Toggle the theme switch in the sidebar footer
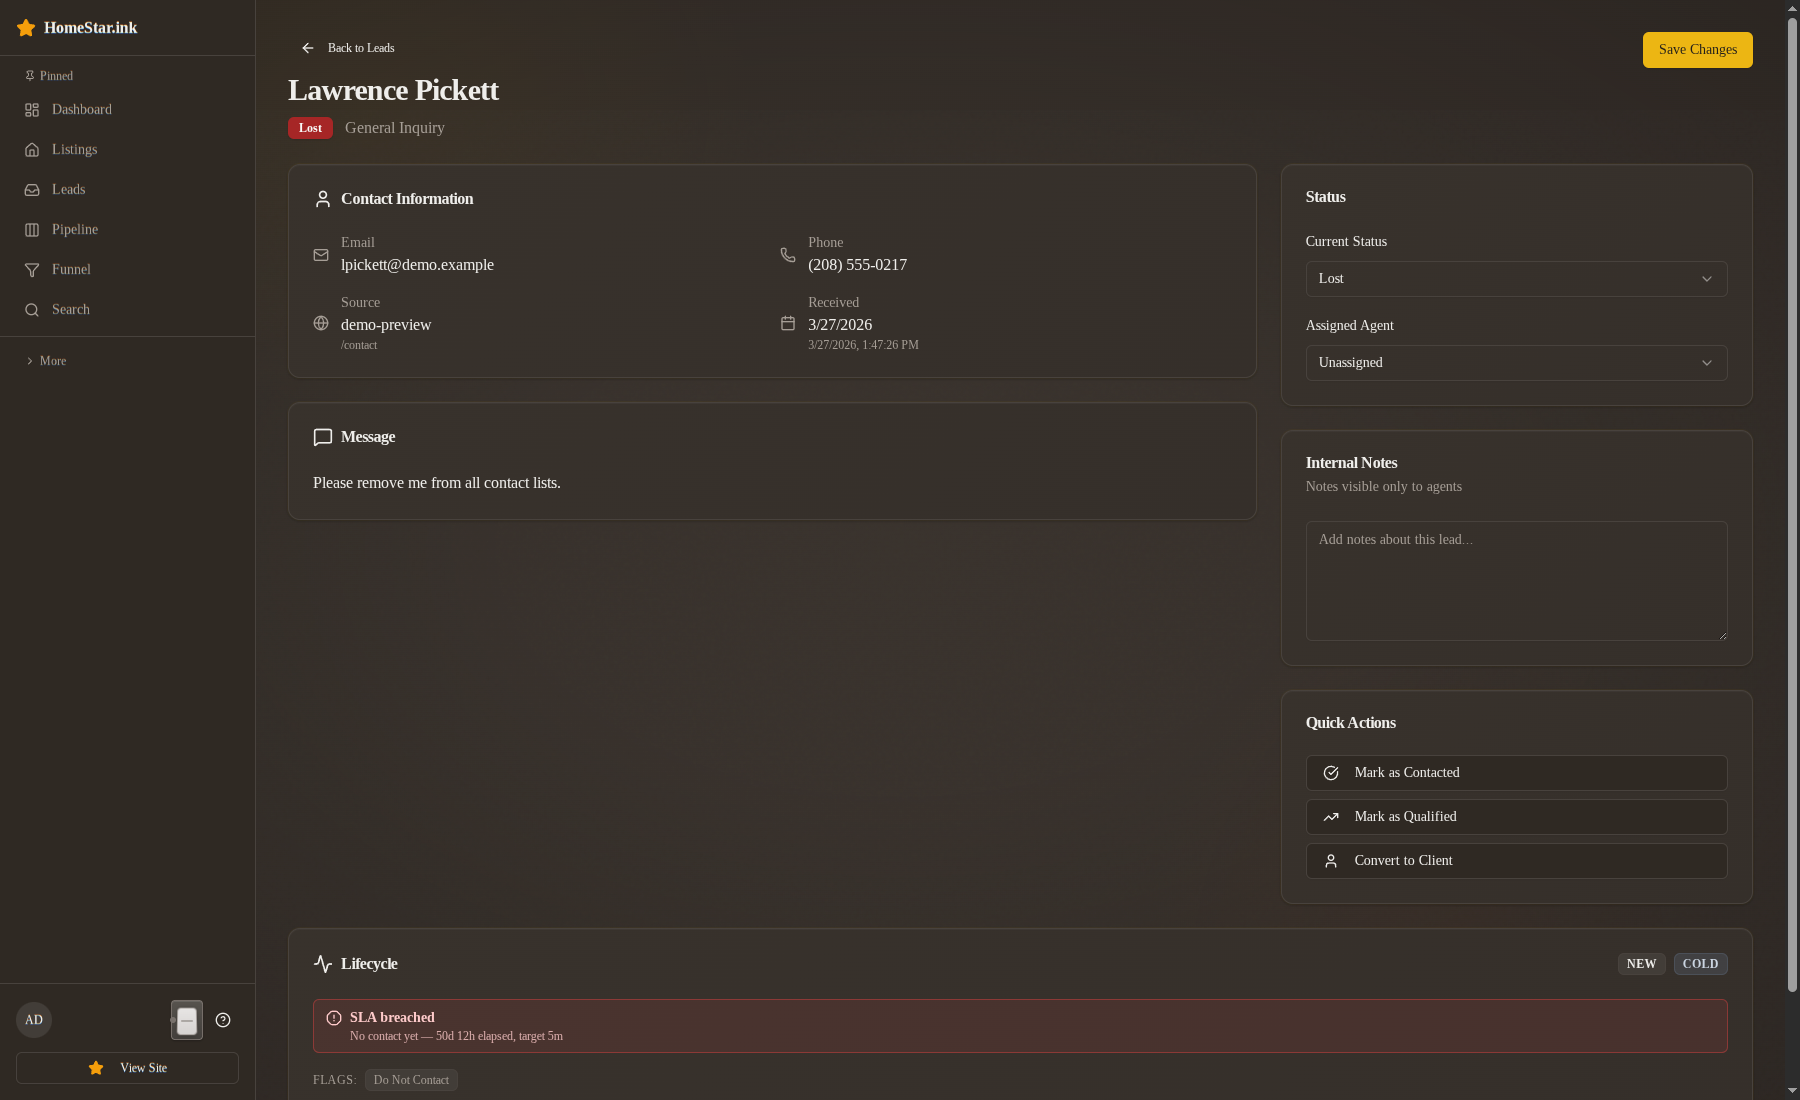Screen dimensions: 1800x1100 click(187, 1020)
